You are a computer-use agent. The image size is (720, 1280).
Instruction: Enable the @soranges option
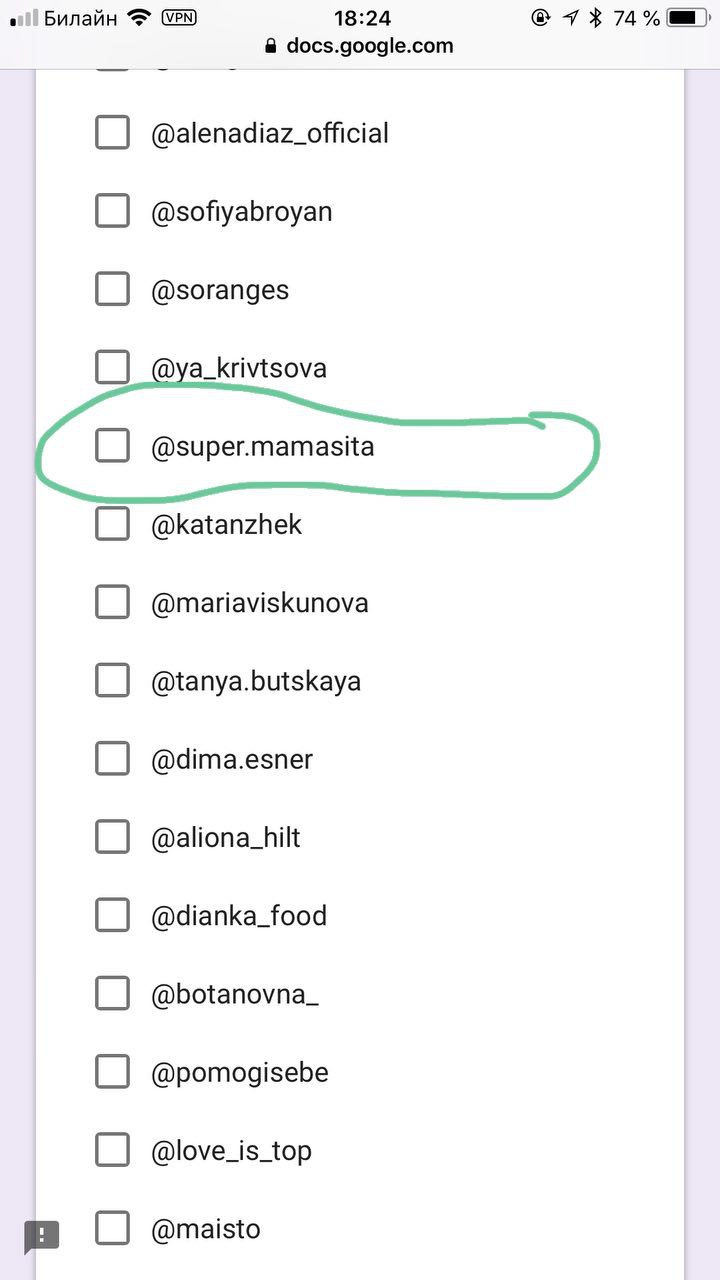[x=112, y=290]
